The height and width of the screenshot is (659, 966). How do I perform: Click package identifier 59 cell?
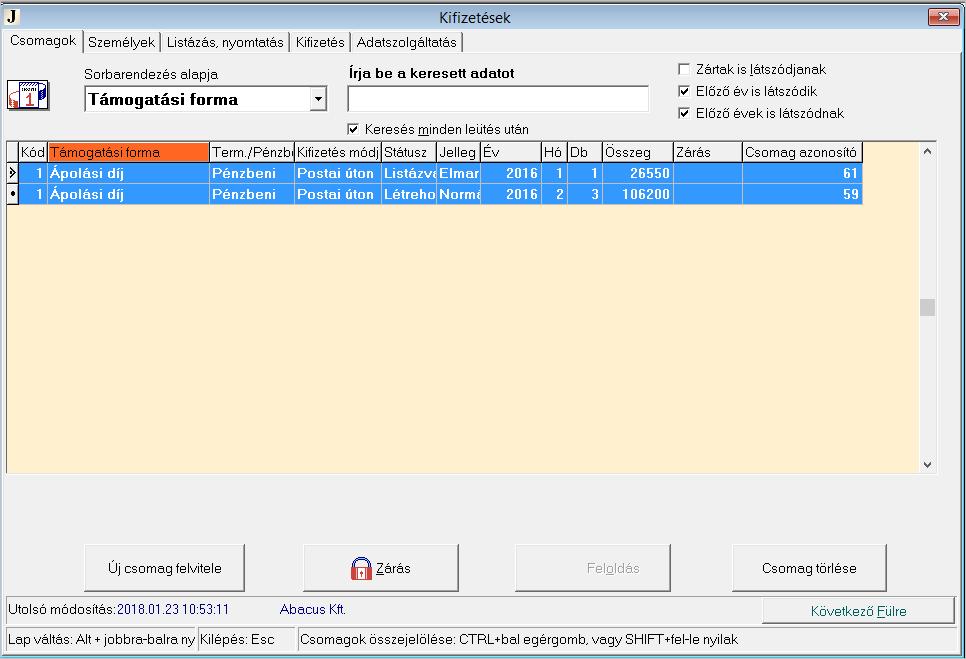point(802,194)
